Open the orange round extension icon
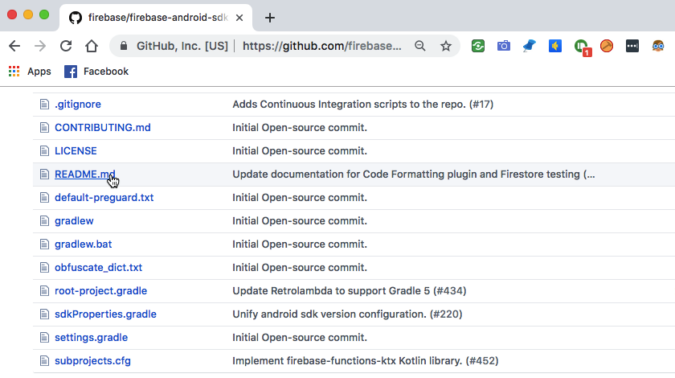Image resolution: width=675 pixels, height=378 pixels. coord(607,46)
